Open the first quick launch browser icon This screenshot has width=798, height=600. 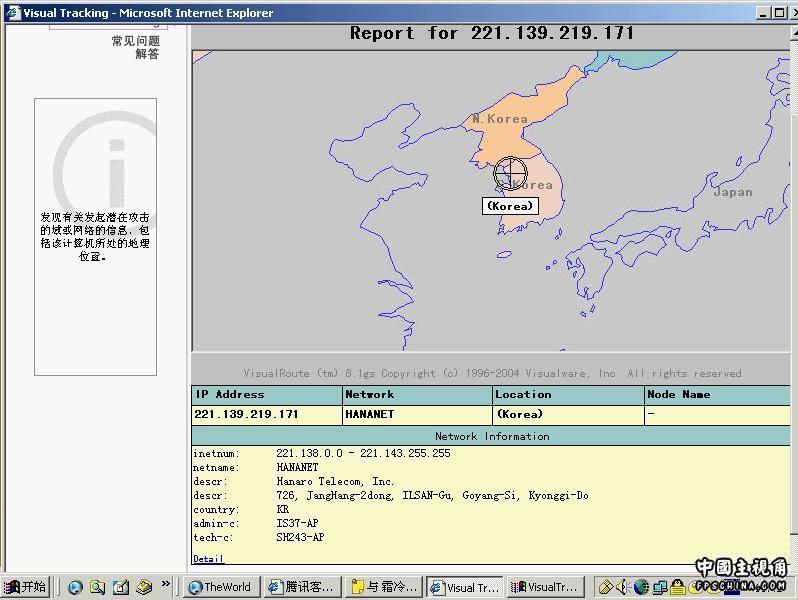coord(75,587)
